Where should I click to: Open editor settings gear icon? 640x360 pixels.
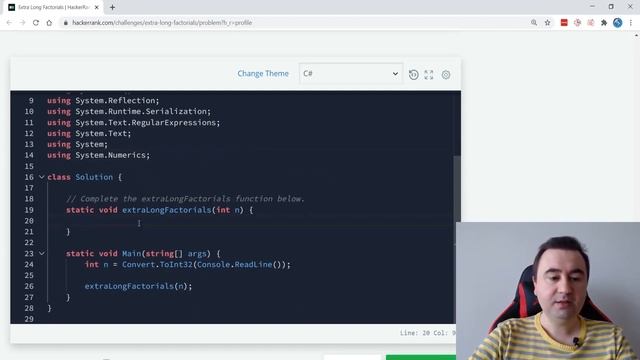pyautogui.click(x=446, y=75)
